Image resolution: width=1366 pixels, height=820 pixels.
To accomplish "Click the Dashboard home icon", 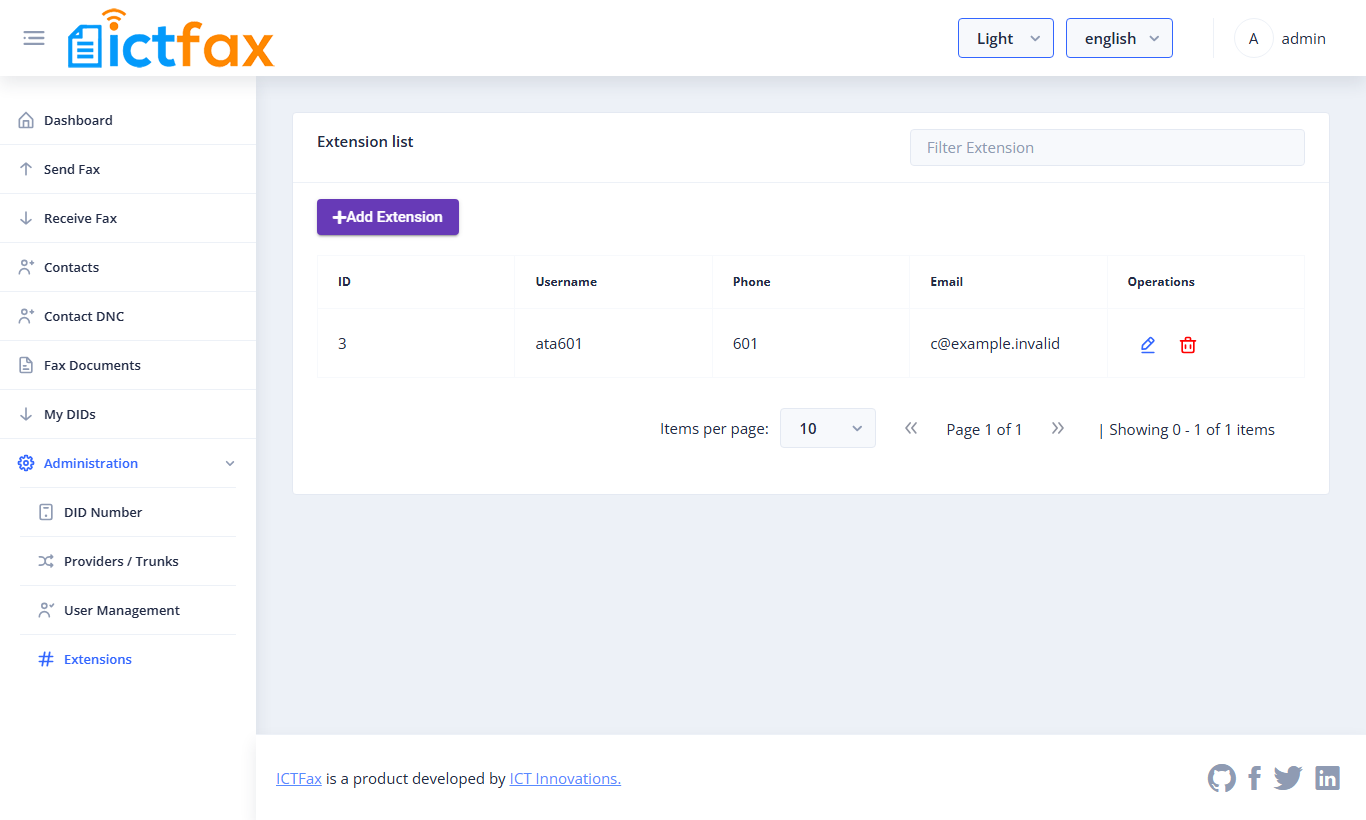I will 26,120.
